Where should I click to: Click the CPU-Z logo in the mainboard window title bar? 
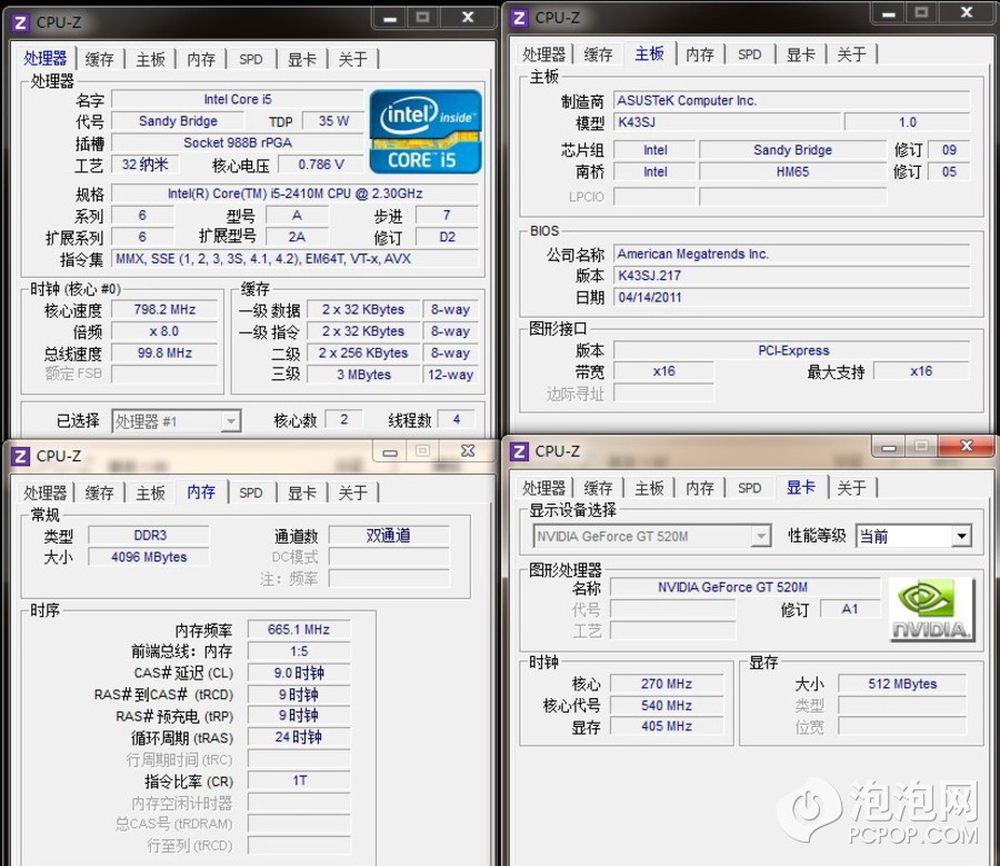click(519, 18)
